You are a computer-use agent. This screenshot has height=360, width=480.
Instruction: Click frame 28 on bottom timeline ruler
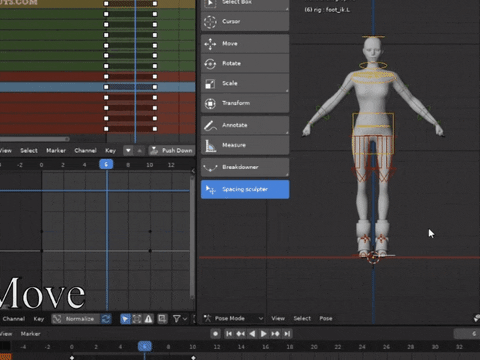pos(411,347)
